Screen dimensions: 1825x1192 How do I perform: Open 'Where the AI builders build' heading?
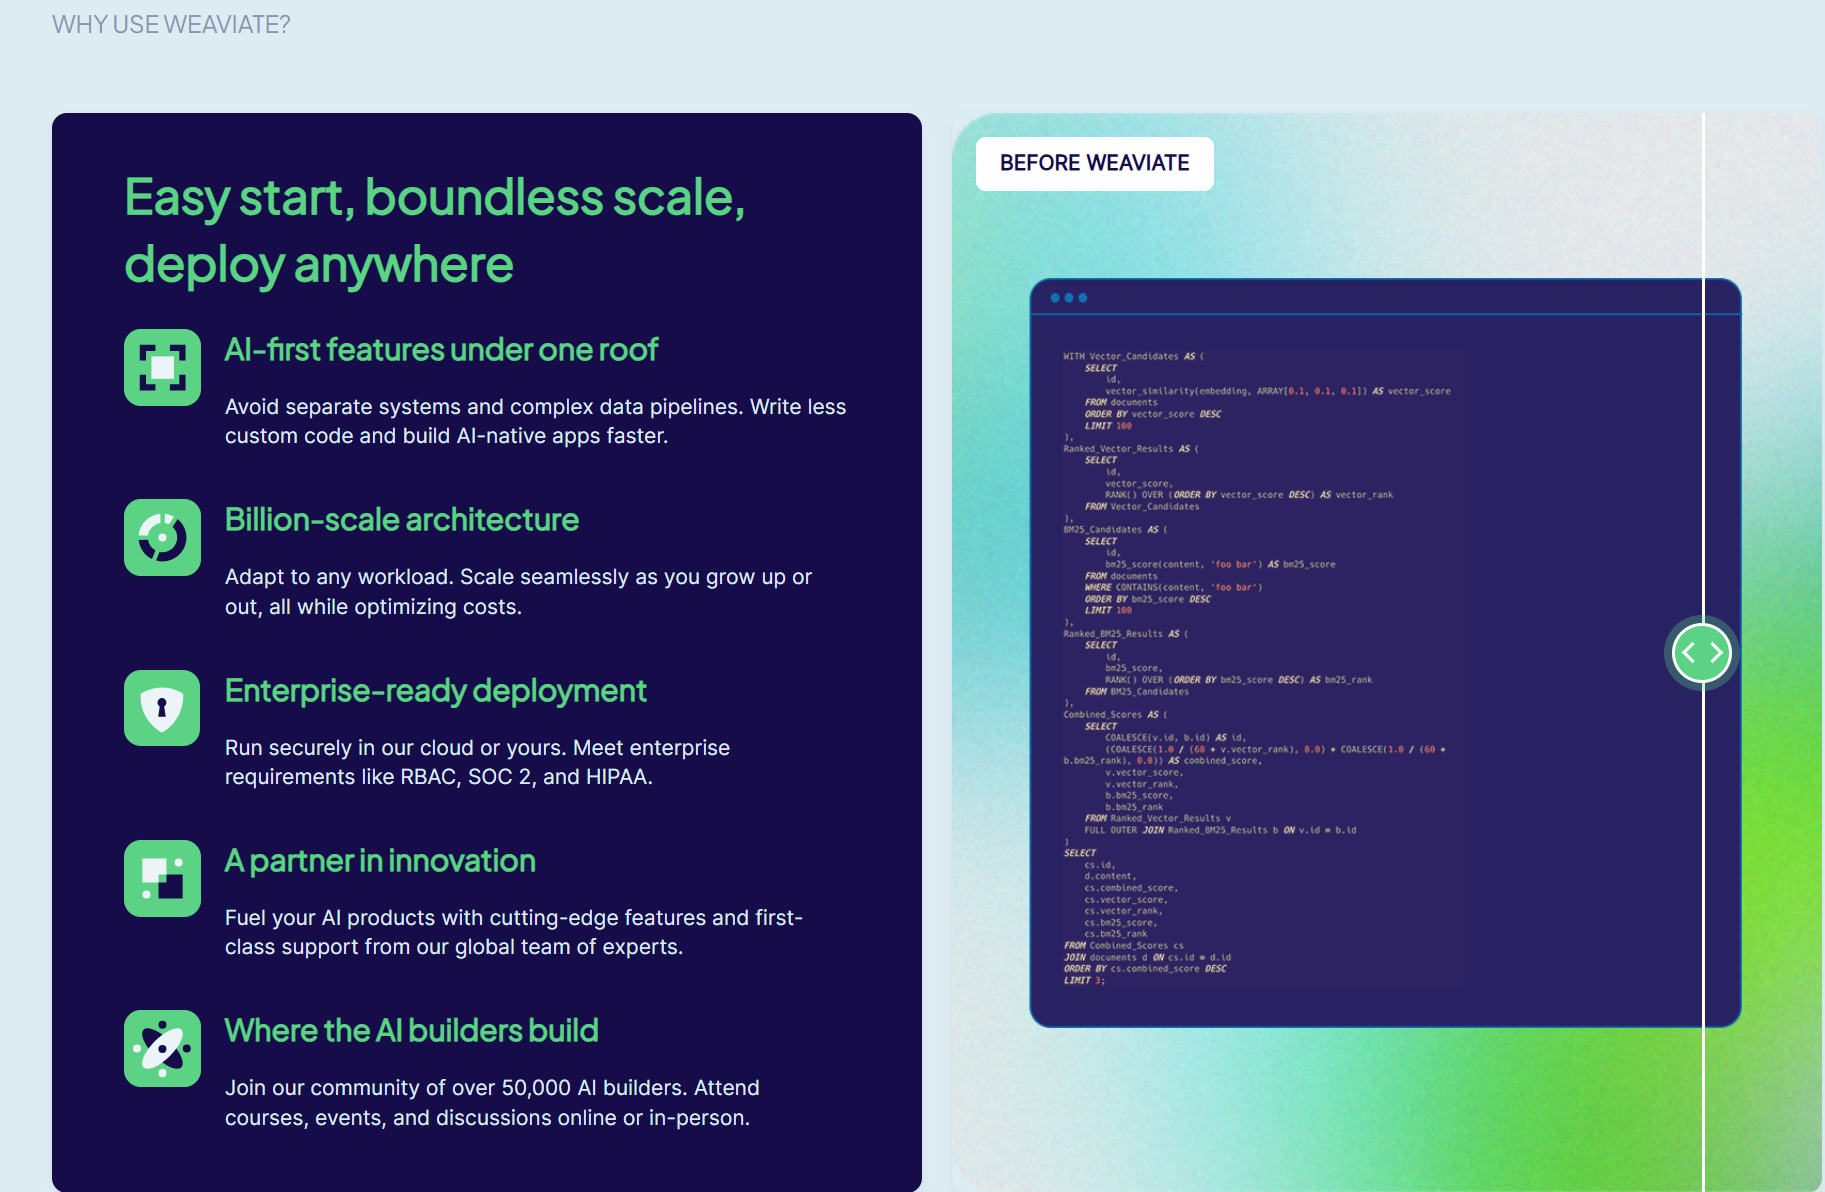[x=411, y=1031]
